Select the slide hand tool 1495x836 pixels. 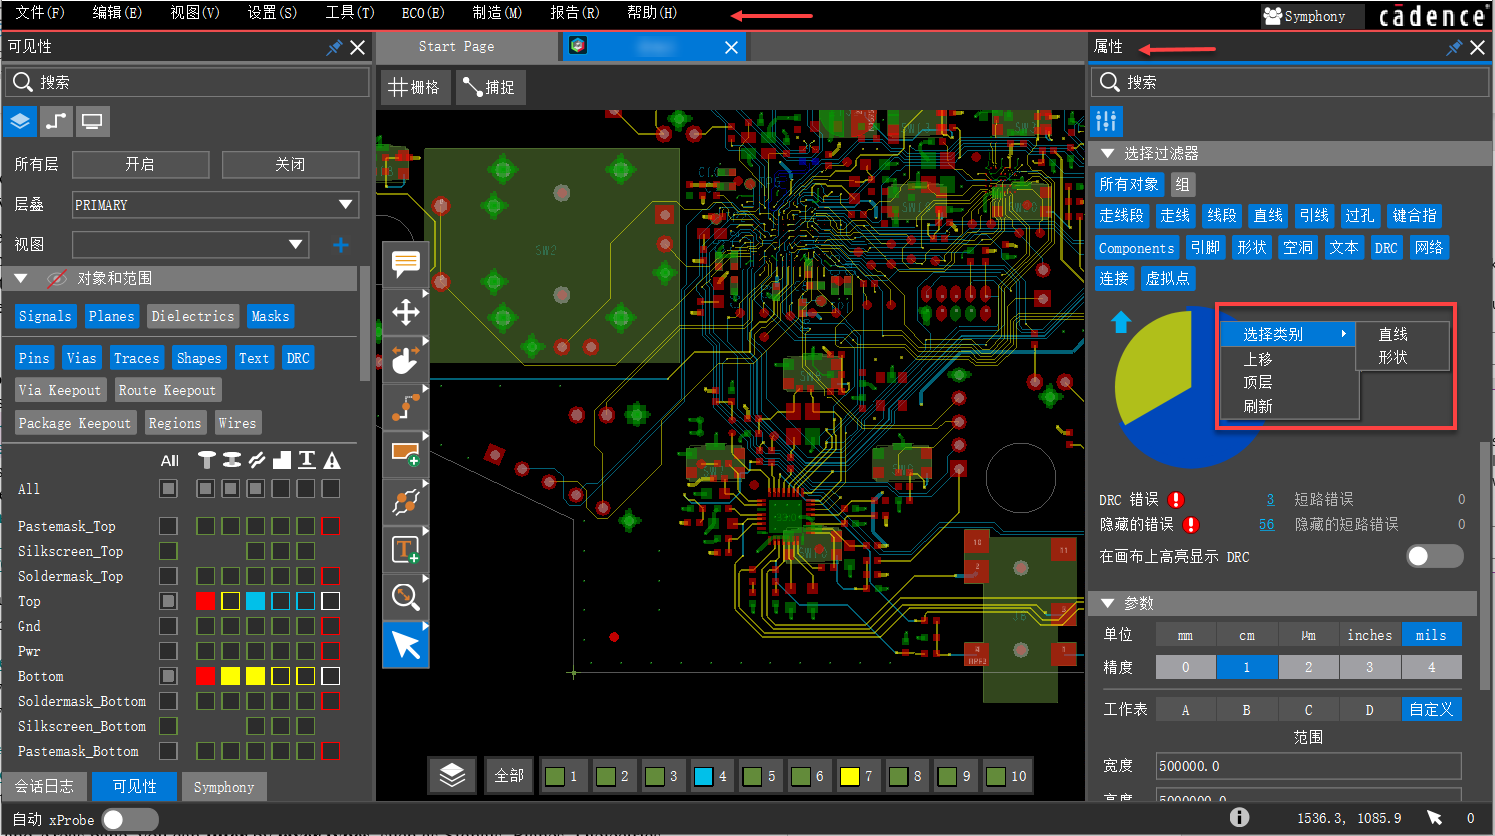pos(405,360)
